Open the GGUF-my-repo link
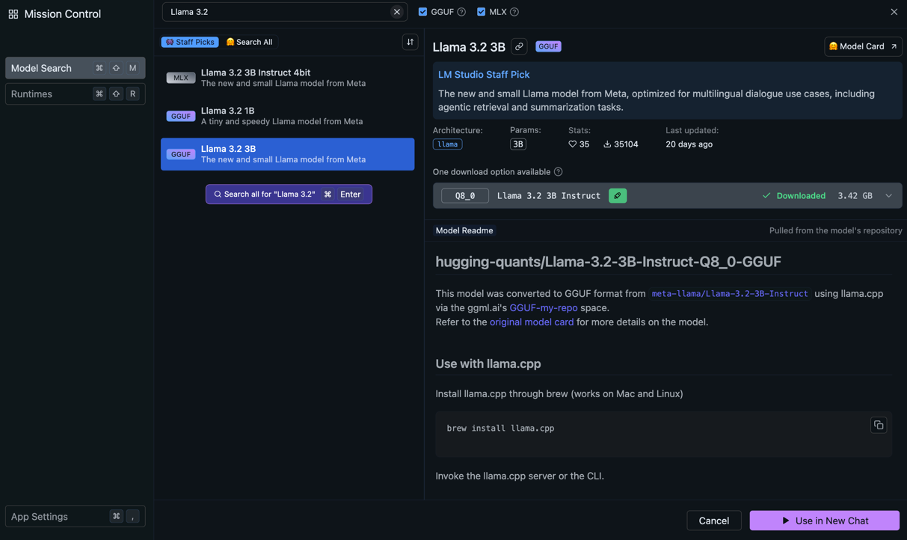907x540 pixels. tap(543, 308)
